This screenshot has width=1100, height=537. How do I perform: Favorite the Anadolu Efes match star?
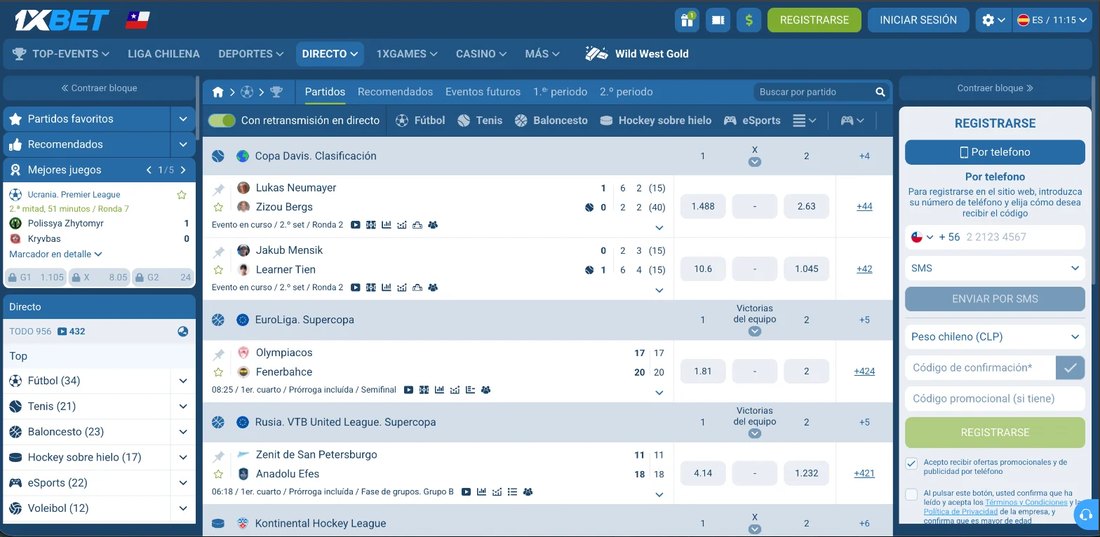tap(218, 474)
